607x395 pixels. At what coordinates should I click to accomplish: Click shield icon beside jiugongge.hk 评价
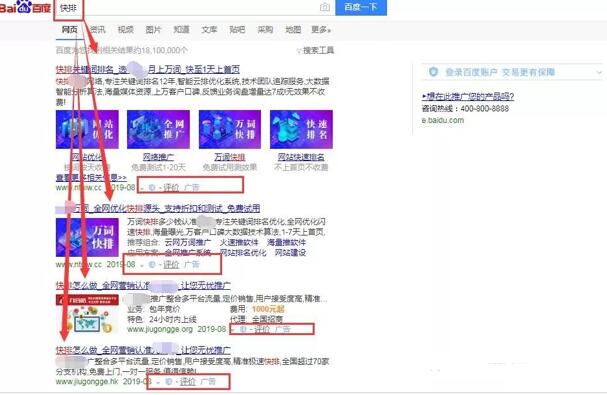point(169,381)
